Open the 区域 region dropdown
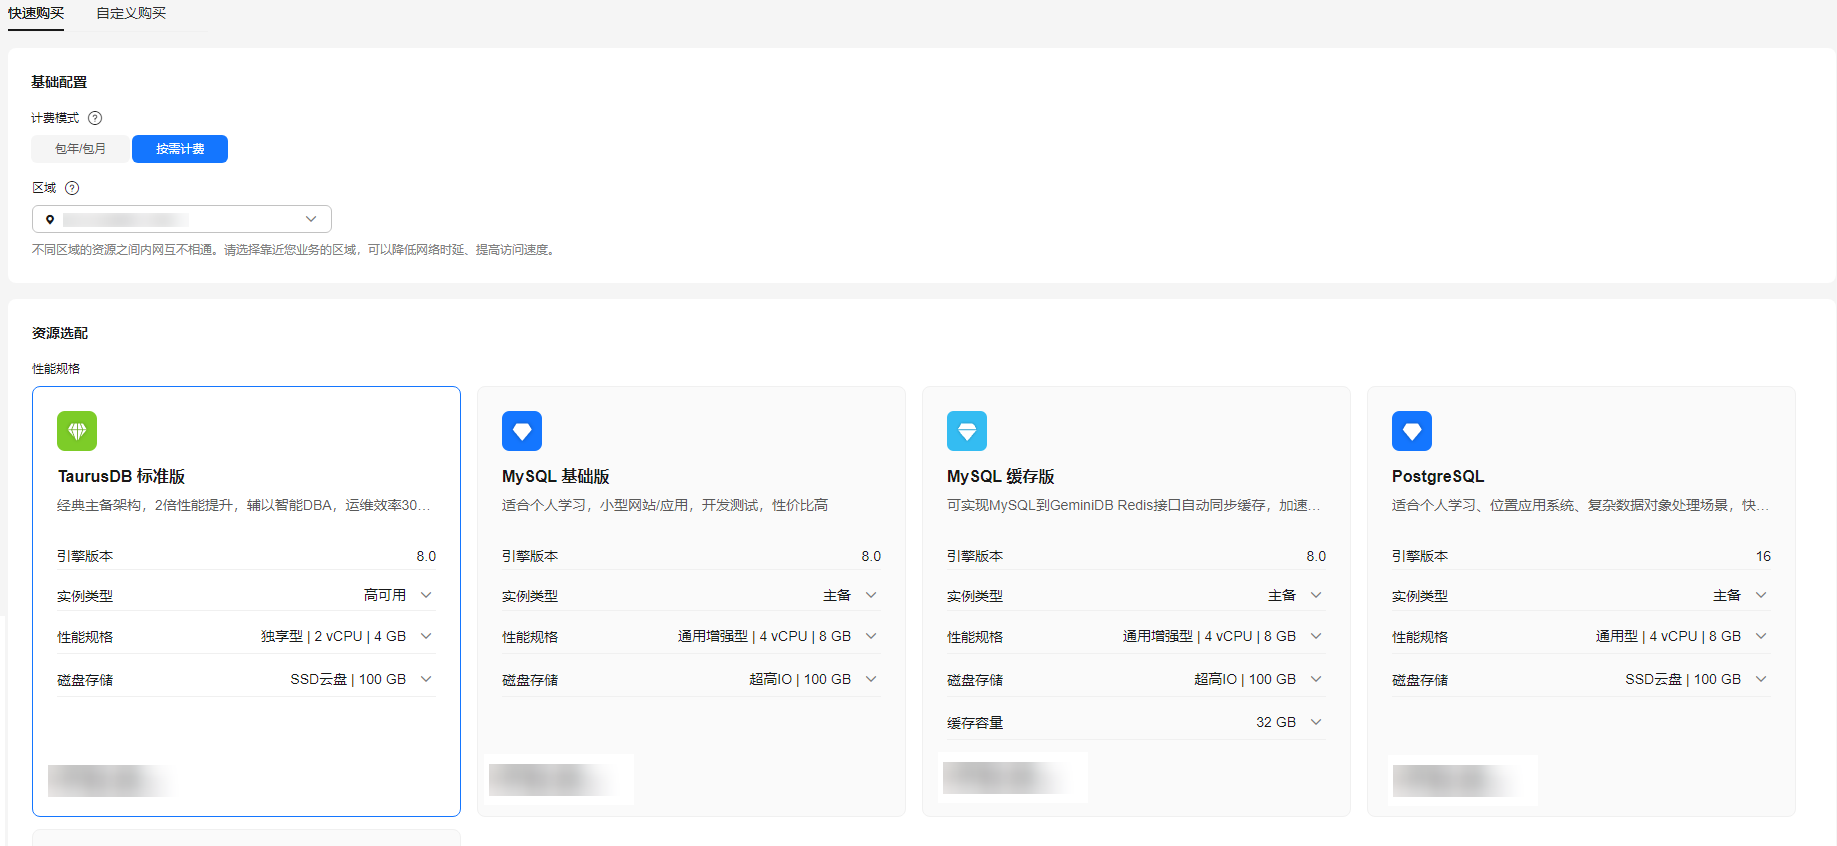The image size is (1837, 846). (310, 219)
